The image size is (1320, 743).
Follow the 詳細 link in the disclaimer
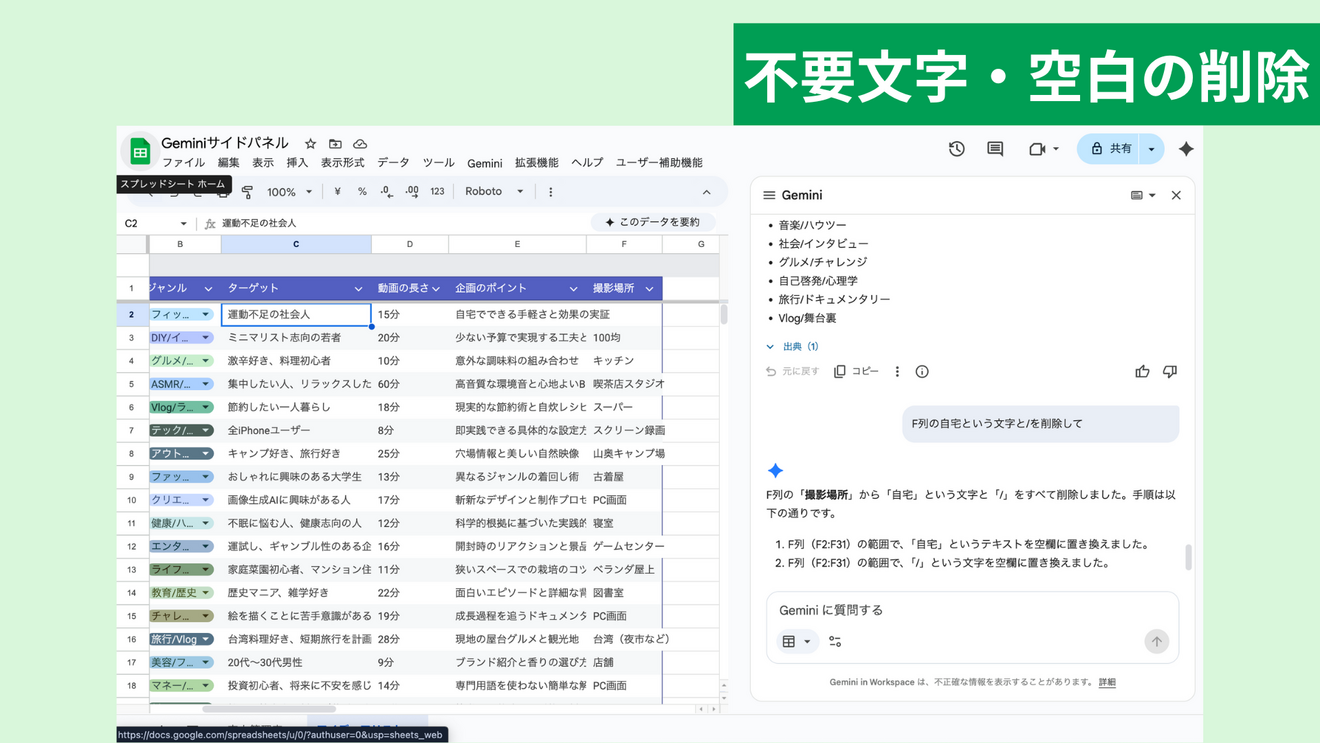pyautogui.click(x=1107, y=683)
